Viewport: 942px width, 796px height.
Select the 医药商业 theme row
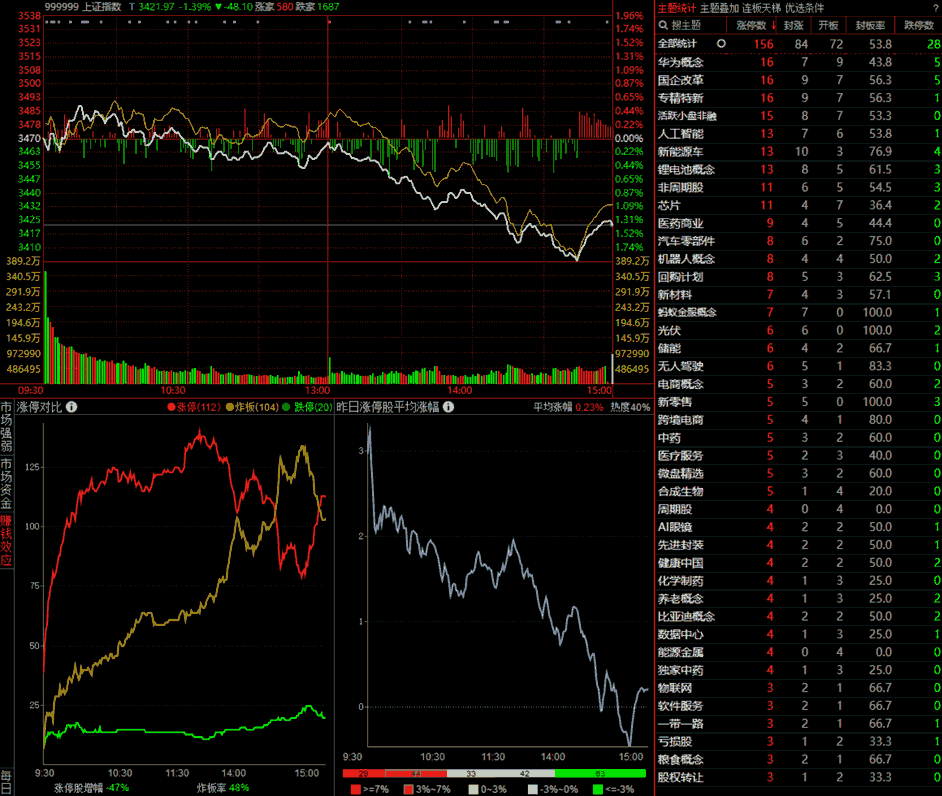click(x=799, y=223)
